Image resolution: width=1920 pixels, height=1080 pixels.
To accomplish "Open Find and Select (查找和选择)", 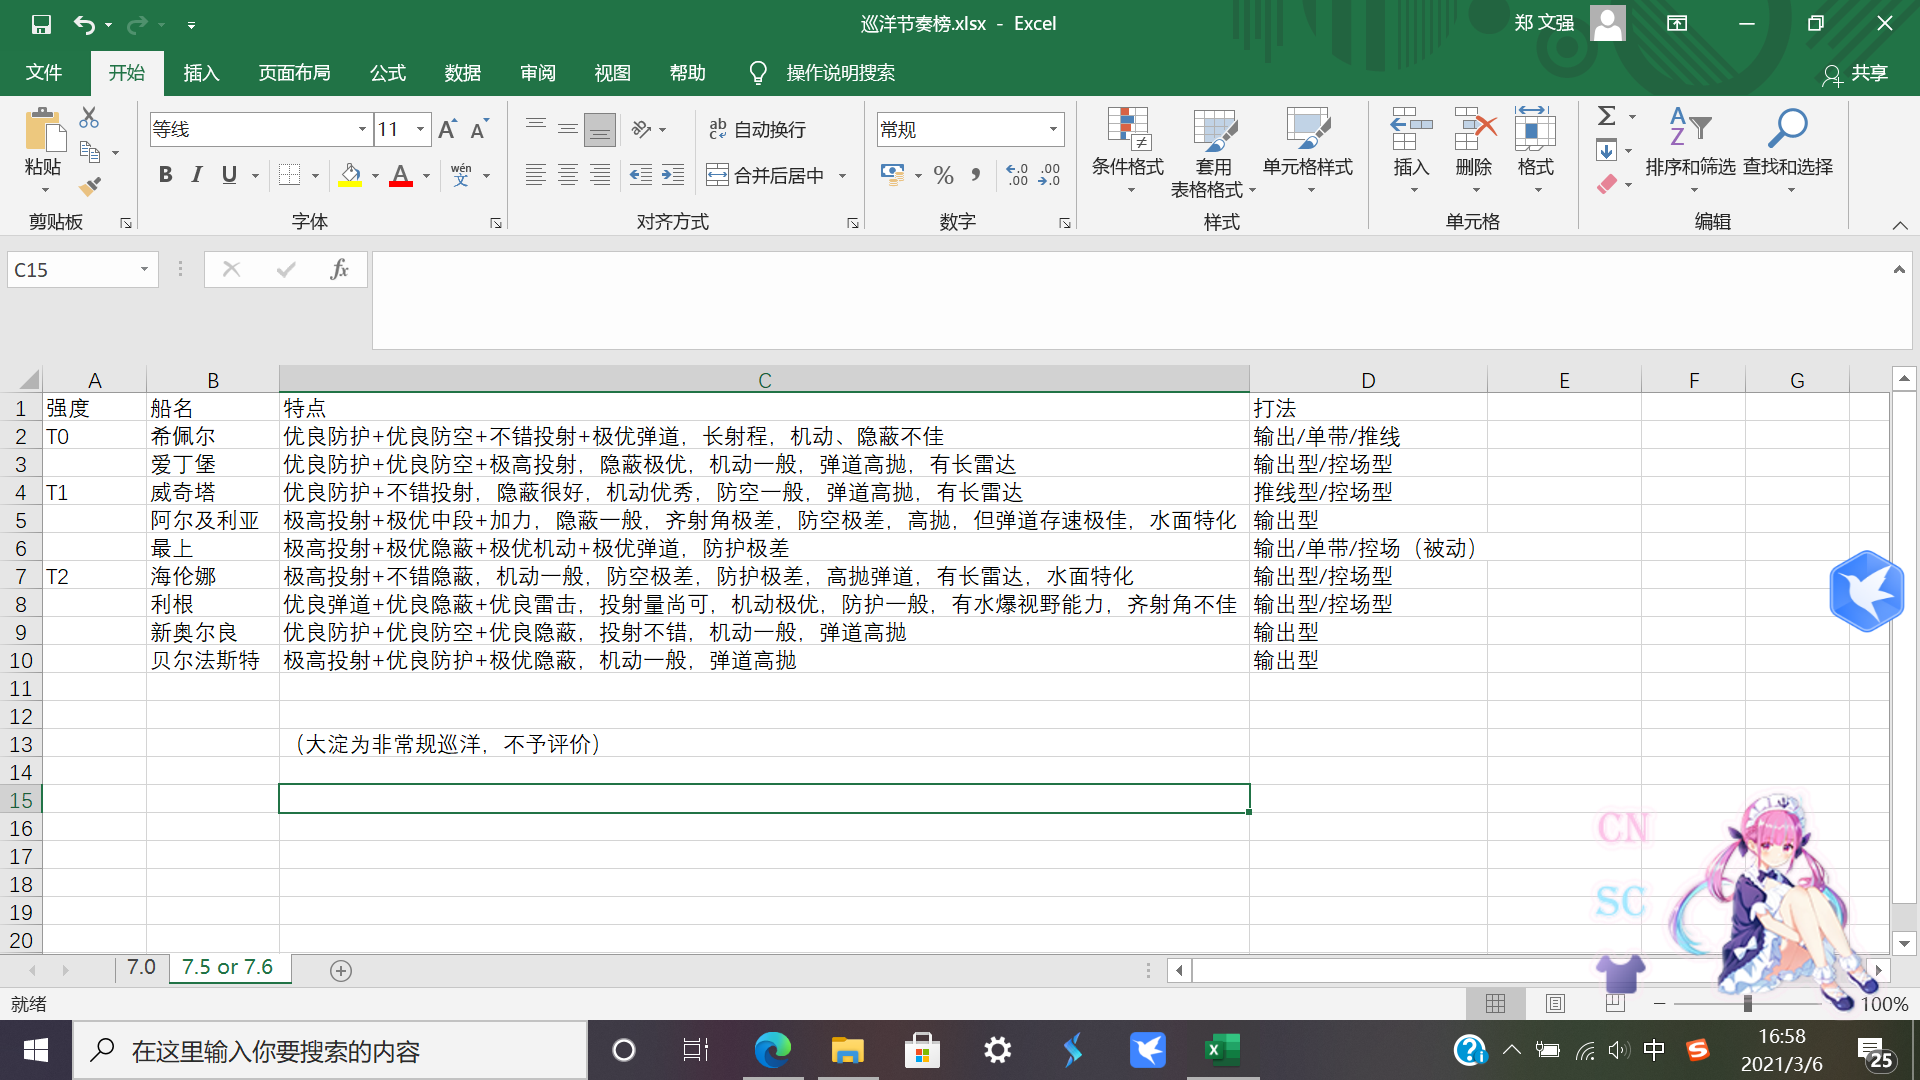I will pyautogui.click(x=1788, y=151).
